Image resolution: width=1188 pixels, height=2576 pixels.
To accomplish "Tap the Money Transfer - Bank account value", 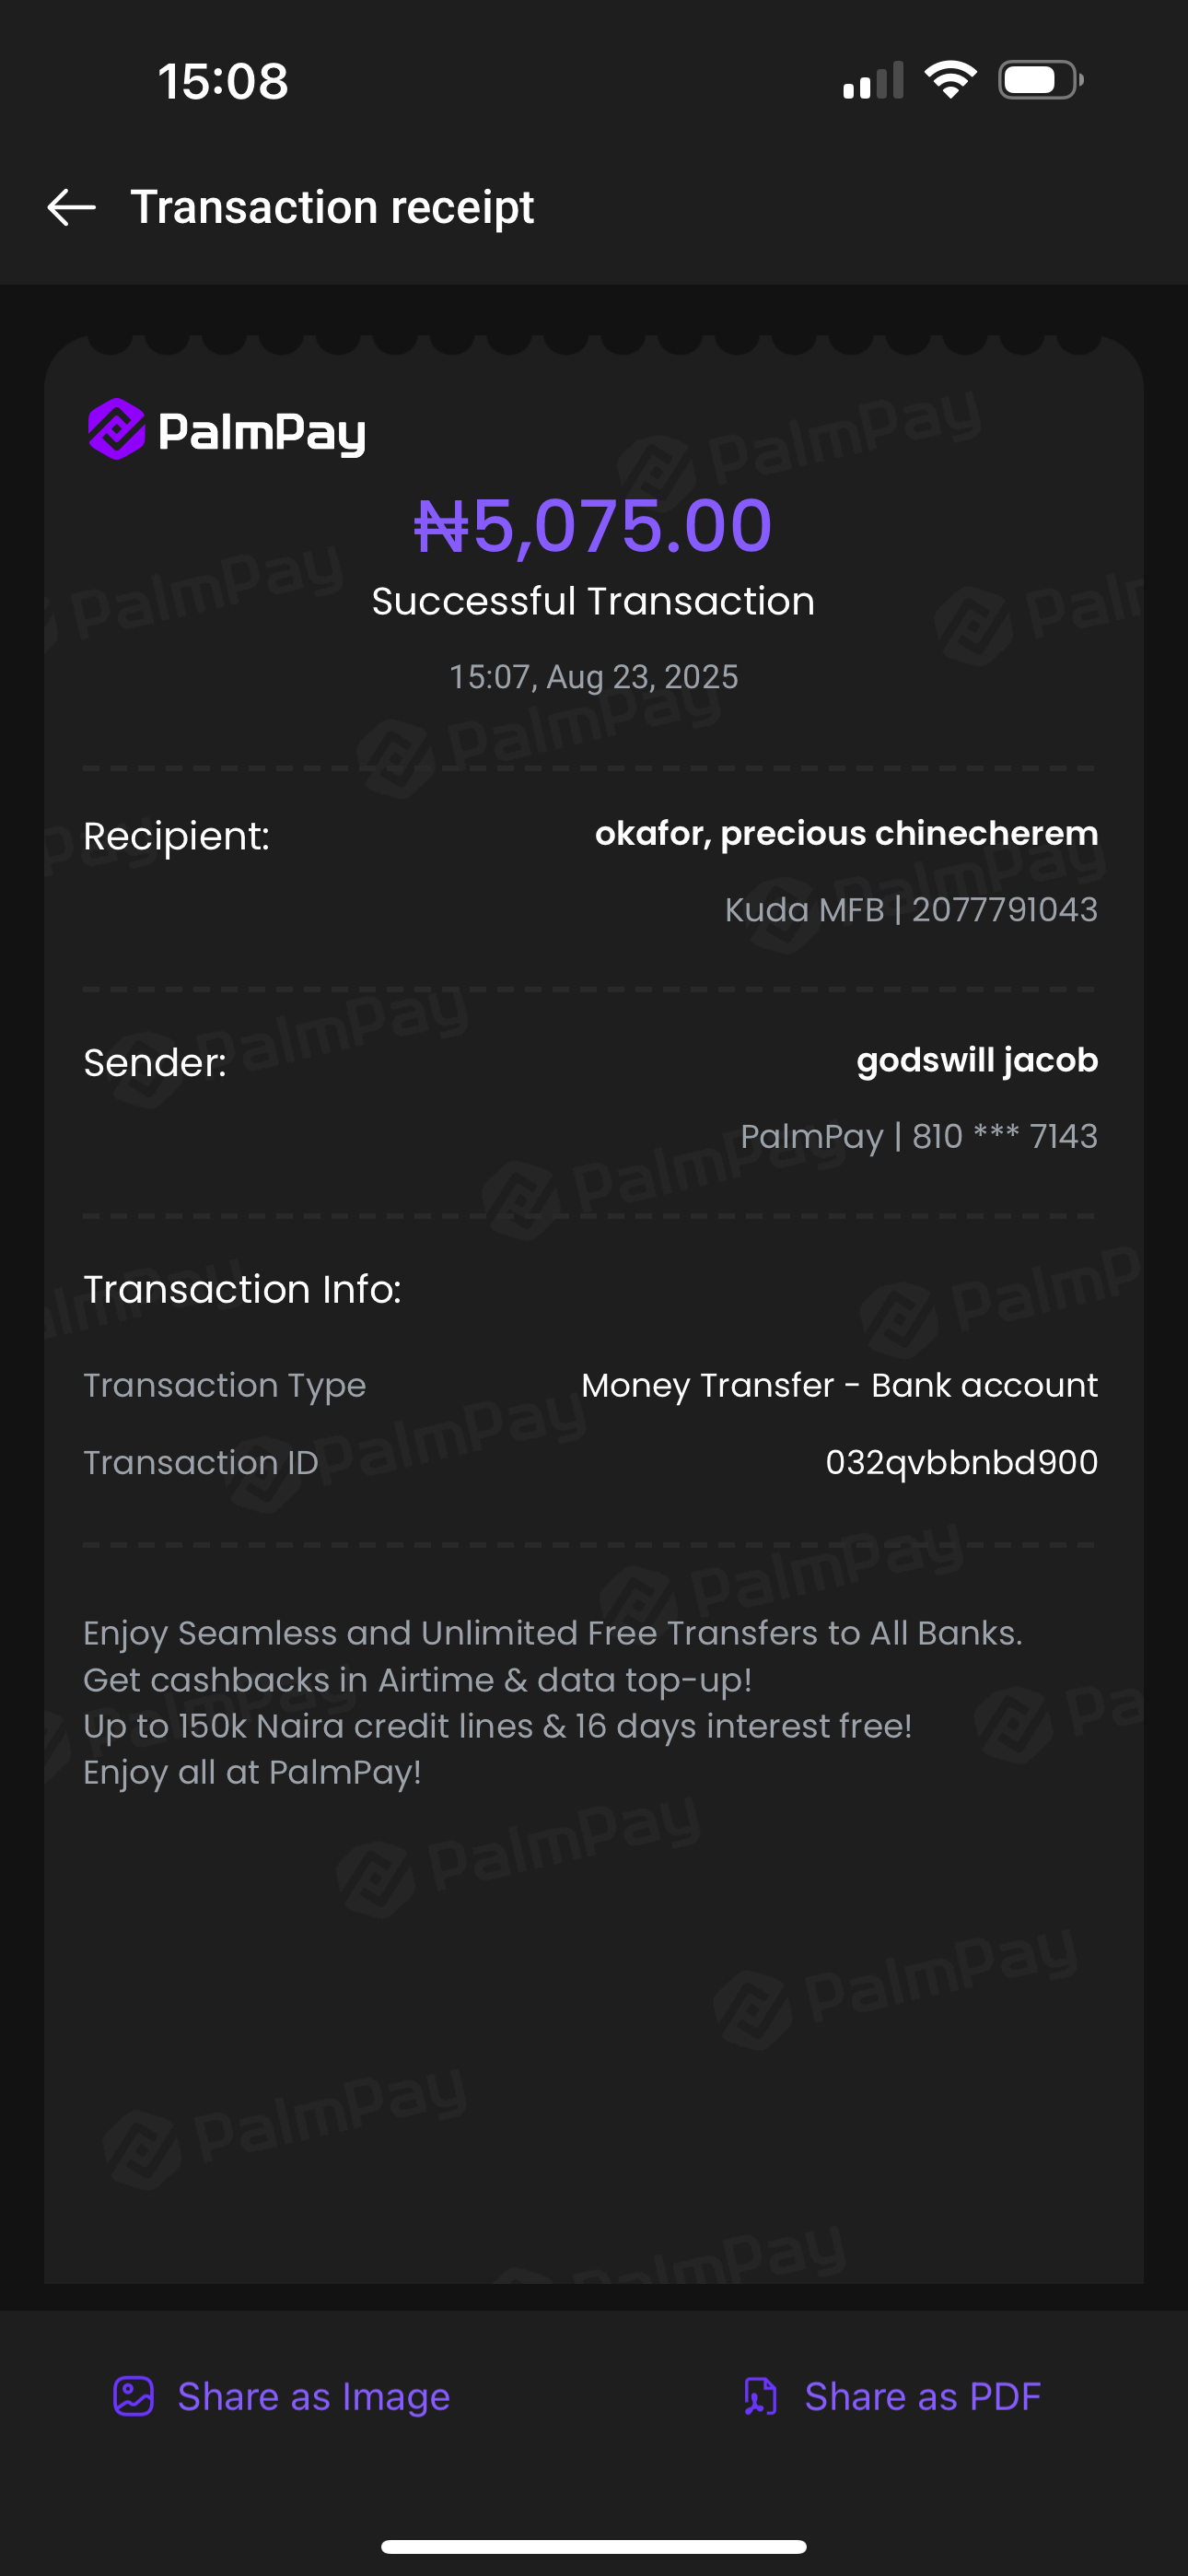I will (839, 1386).
